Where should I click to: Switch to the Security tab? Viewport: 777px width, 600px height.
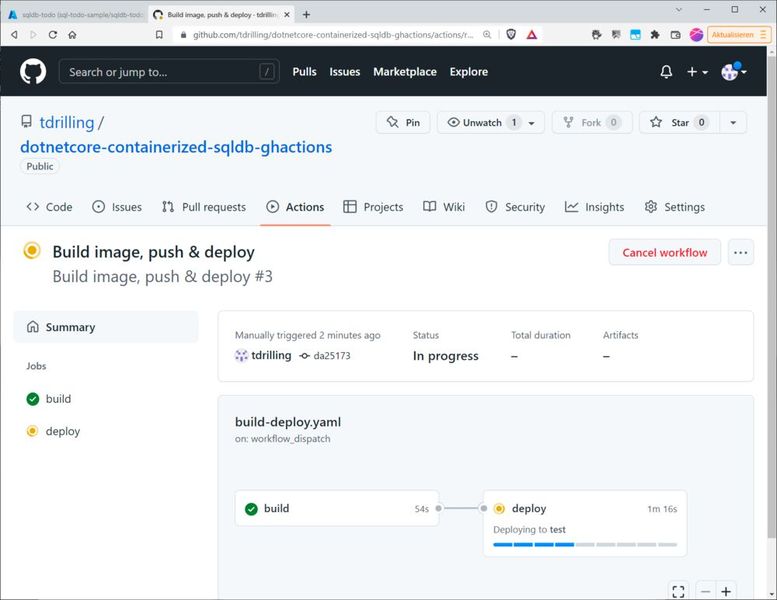(x=515, y=207)
